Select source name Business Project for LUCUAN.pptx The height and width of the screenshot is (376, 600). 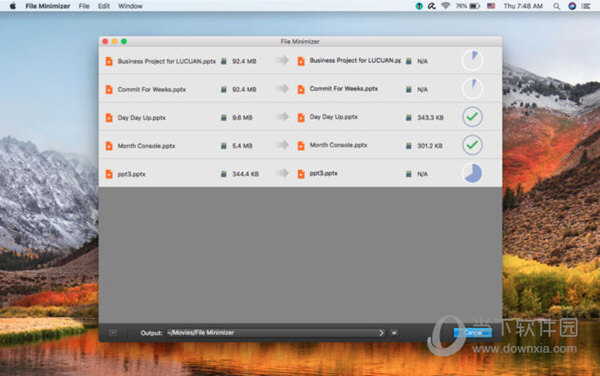[x=166, y=61]
